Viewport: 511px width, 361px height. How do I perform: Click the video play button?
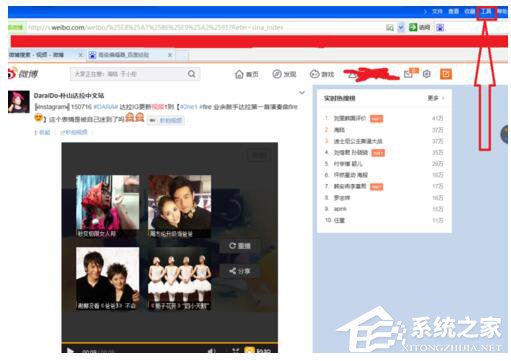pyautogui.click(x=70, y=350)
